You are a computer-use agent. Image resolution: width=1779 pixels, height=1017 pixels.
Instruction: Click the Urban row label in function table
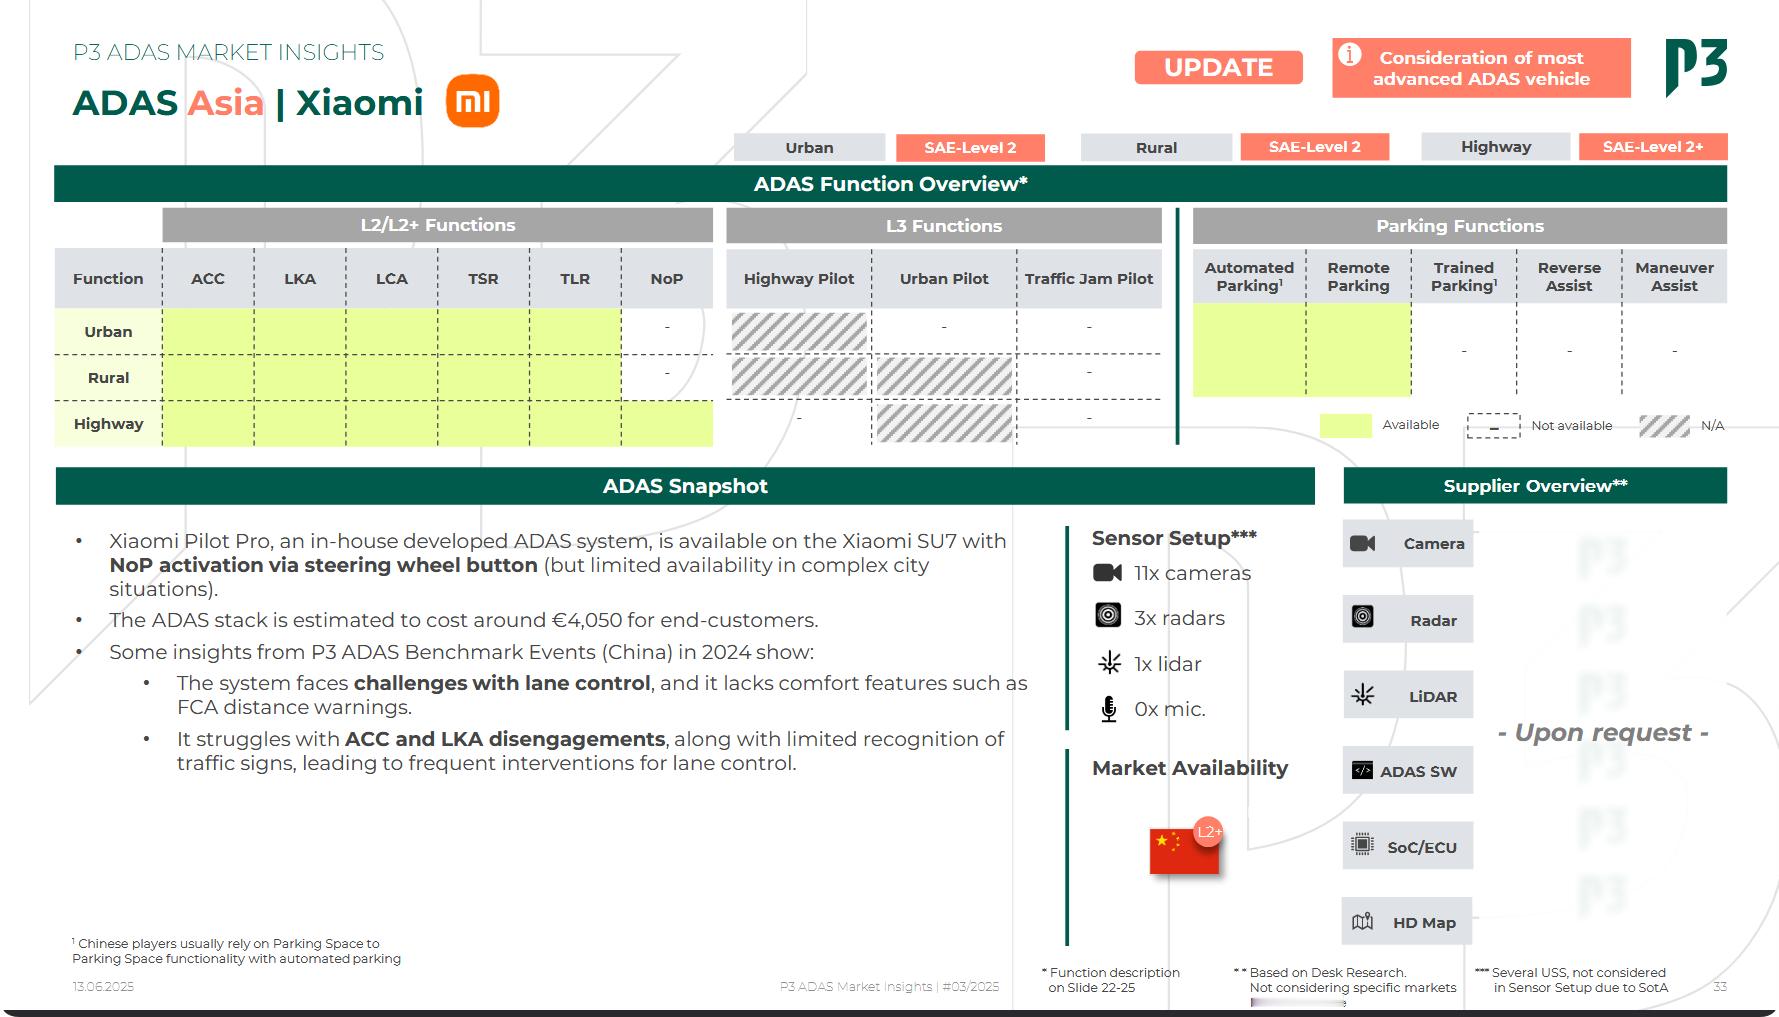pyautogui.click(x=108, y=331)
